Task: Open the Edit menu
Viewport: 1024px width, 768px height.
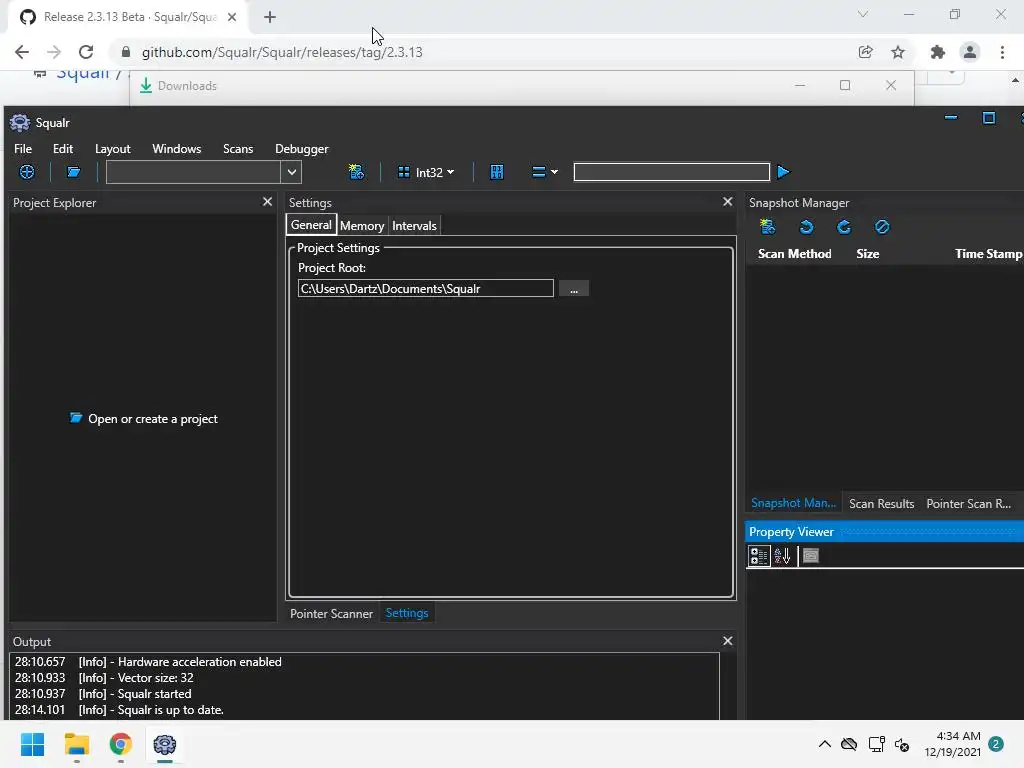Action: (63, 149)
